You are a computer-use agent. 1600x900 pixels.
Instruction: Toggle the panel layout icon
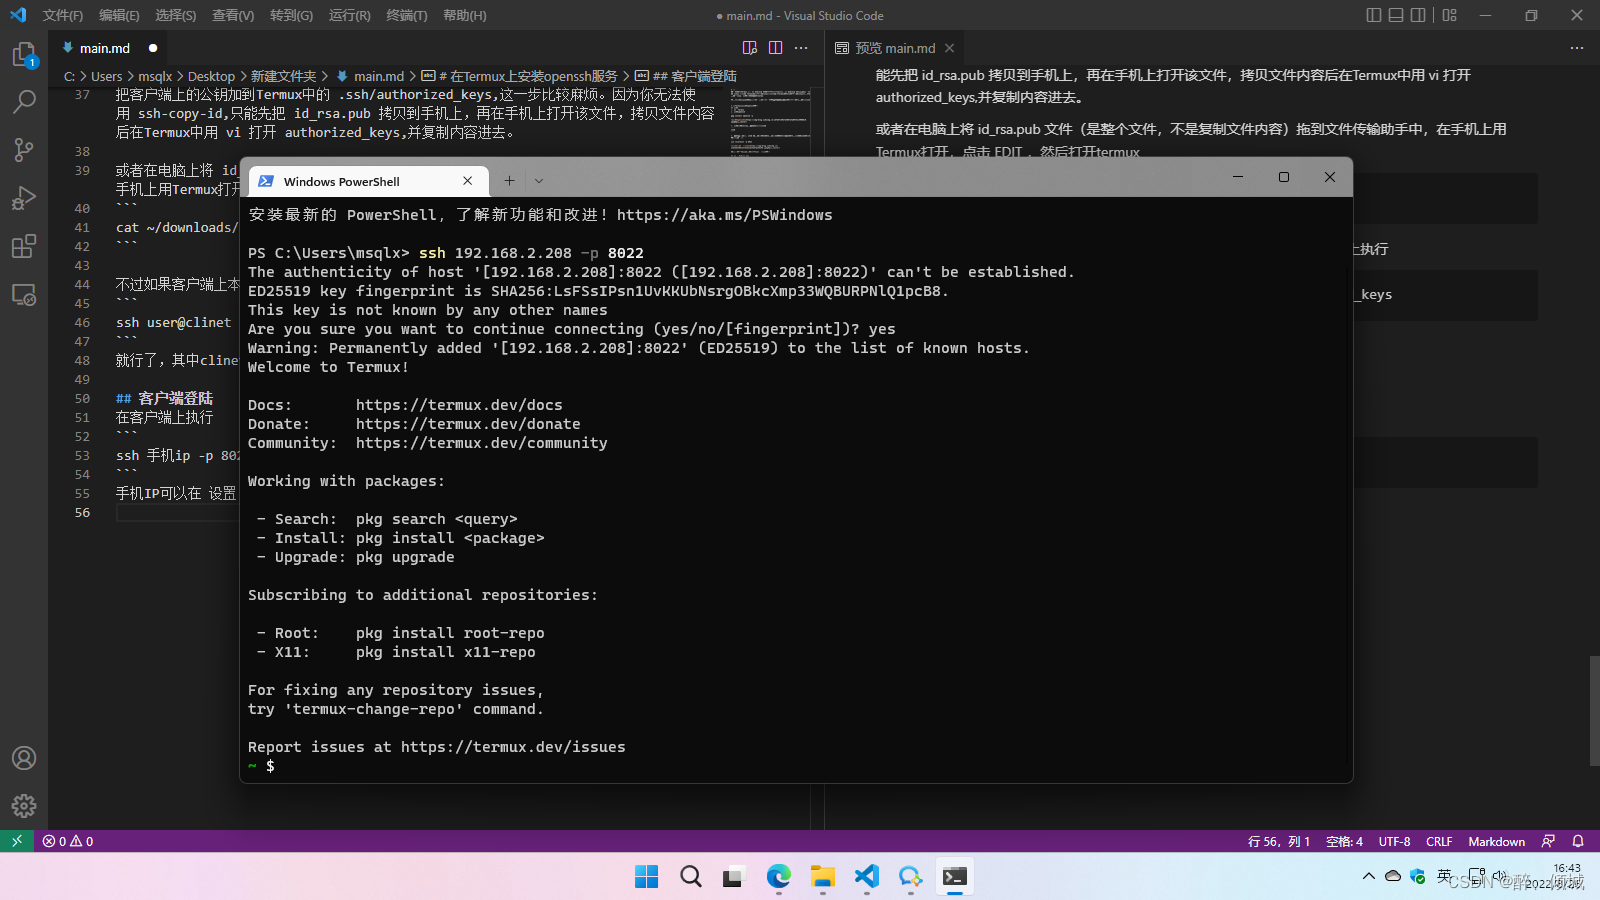click(1396, 15)
